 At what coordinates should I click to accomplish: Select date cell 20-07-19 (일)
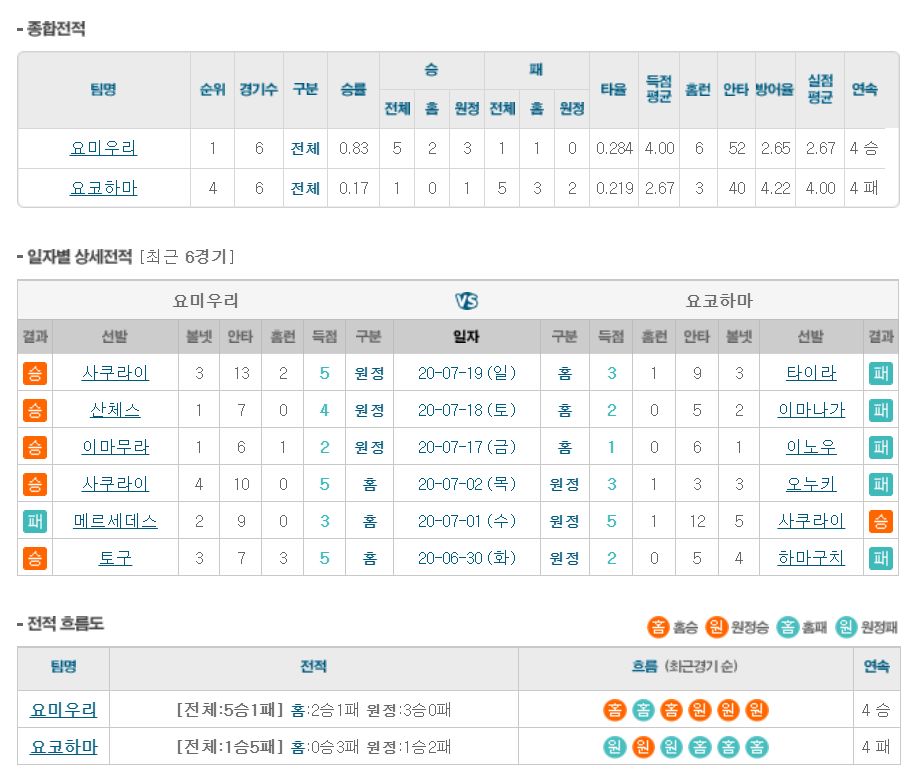click(466, 373)
